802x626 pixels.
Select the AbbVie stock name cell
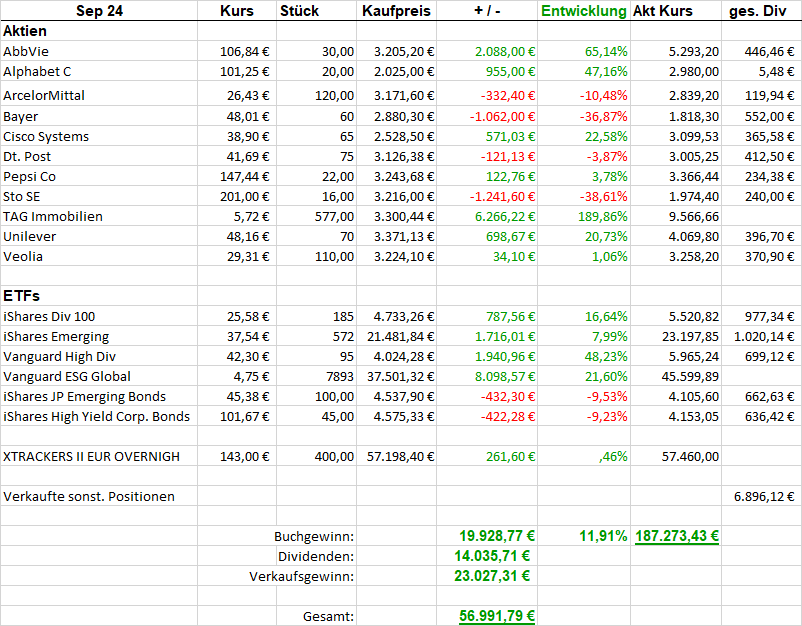29,51
